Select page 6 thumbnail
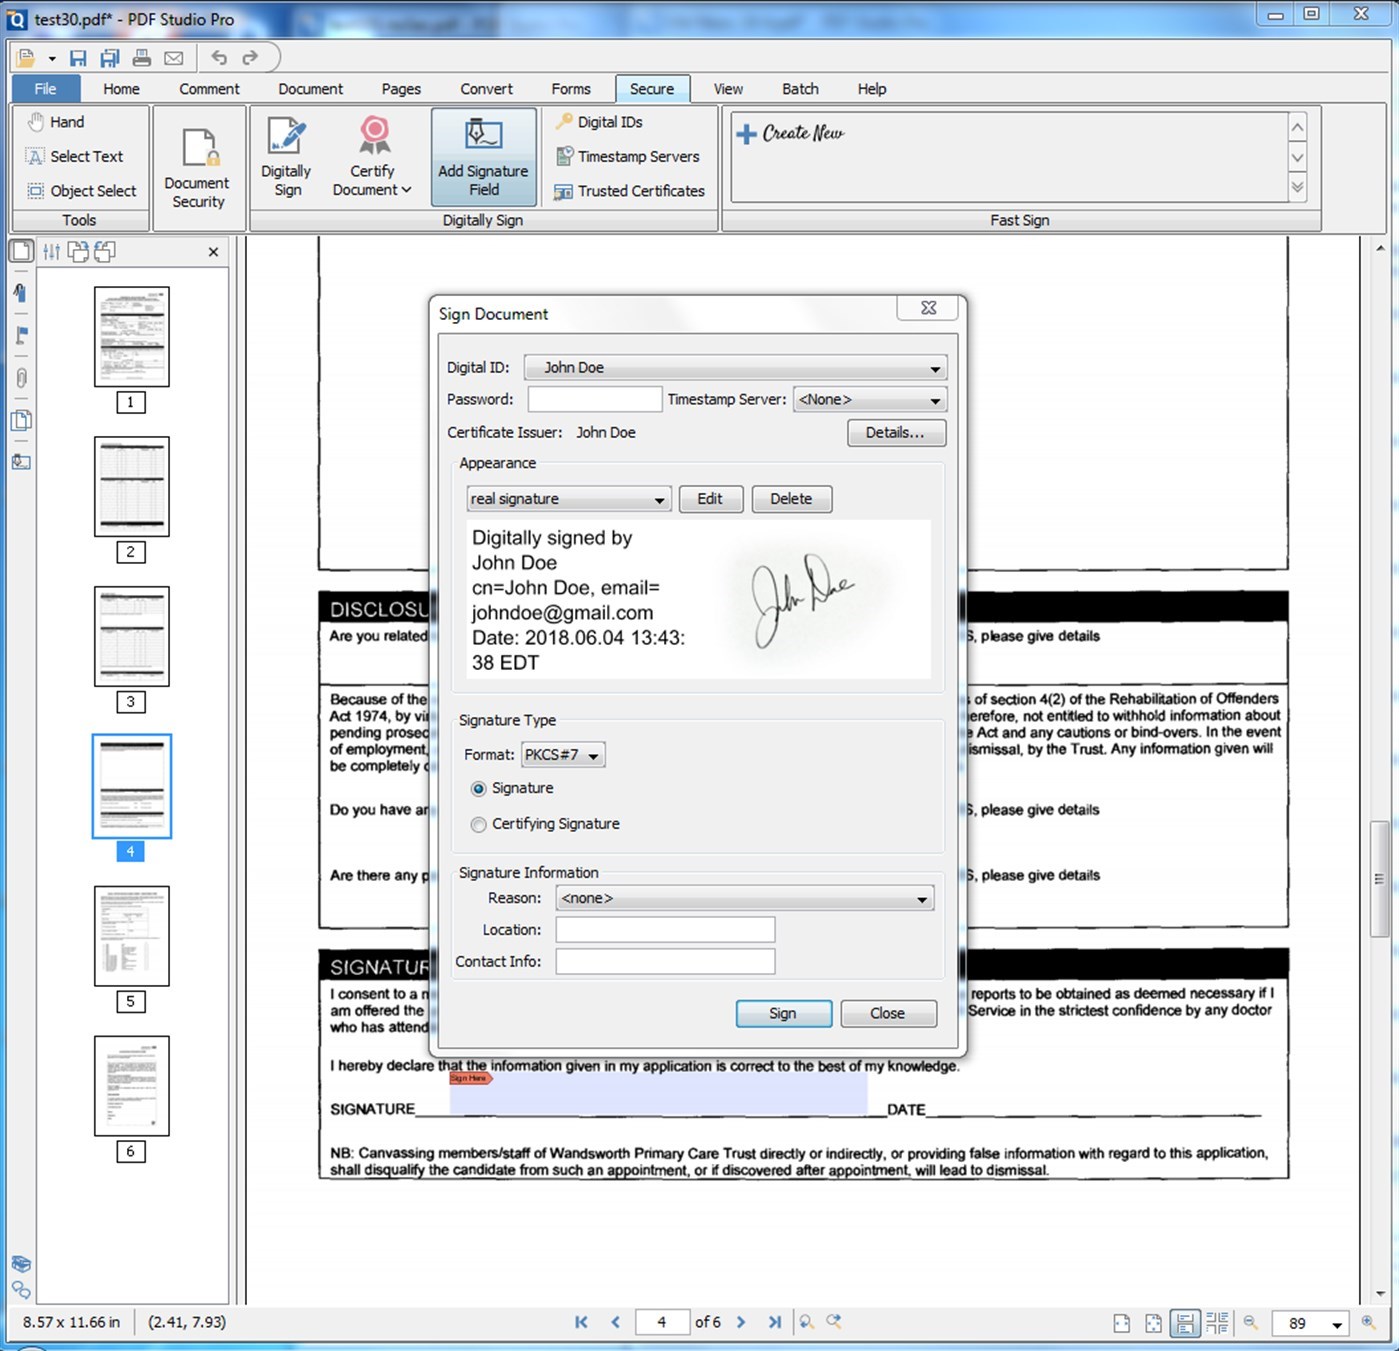The image size is (1399, 1351). tap(132, 1086)
